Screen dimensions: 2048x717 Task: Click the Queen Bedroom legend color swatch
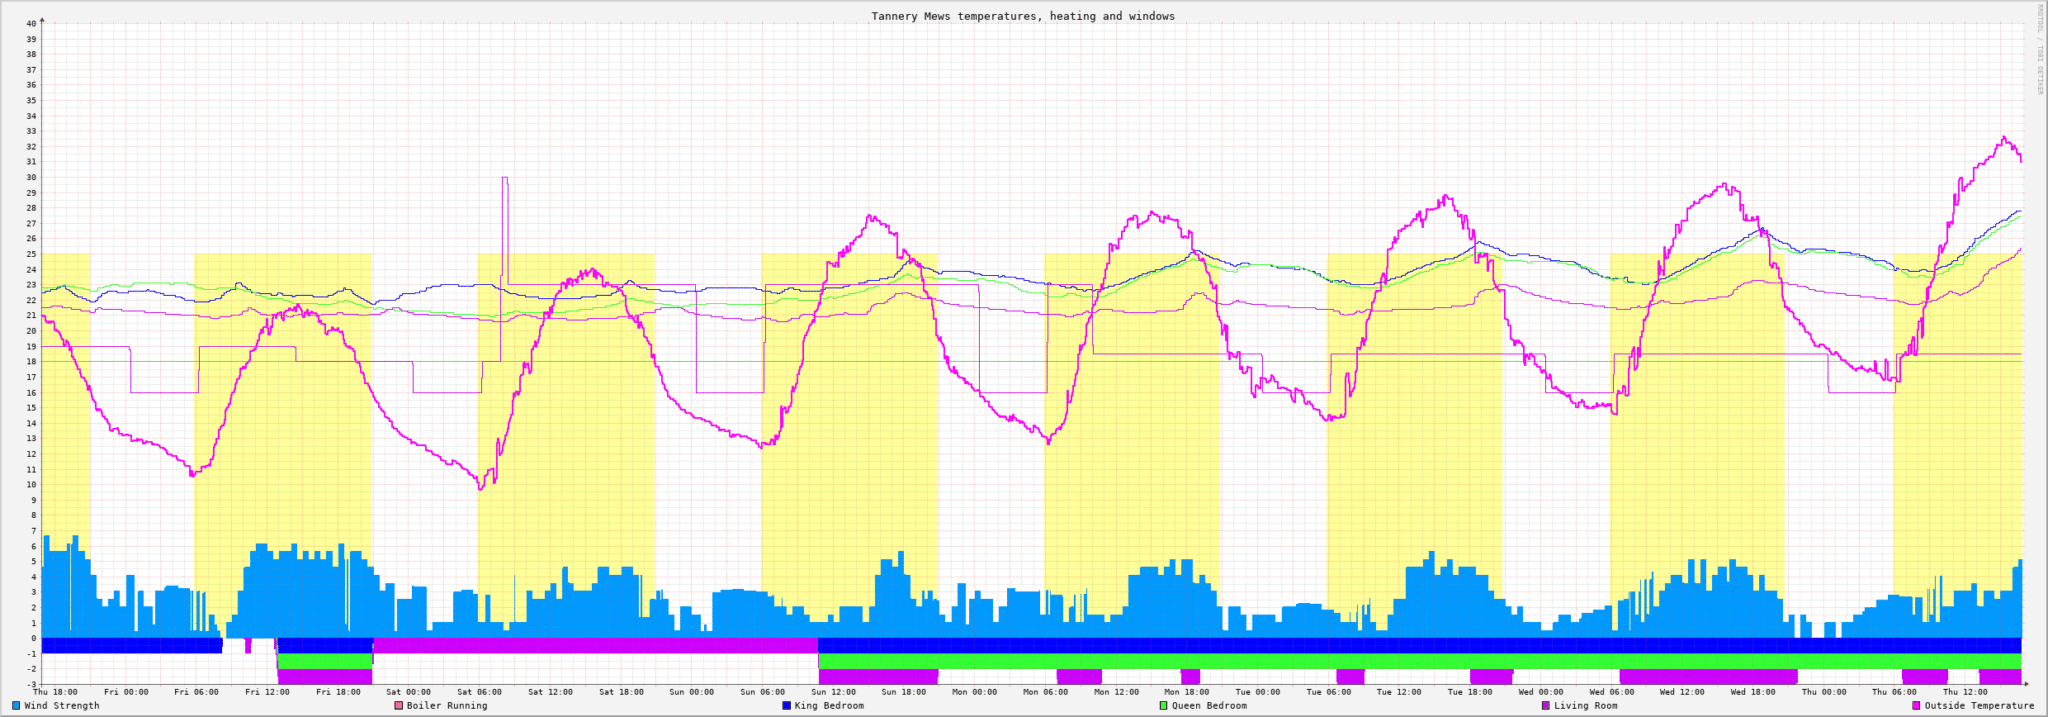[1163, 706]
